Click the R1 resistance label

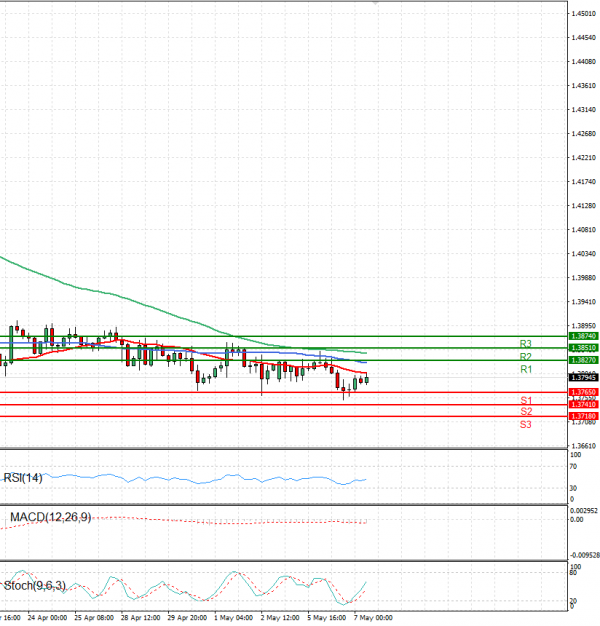[x=525, y=370]
